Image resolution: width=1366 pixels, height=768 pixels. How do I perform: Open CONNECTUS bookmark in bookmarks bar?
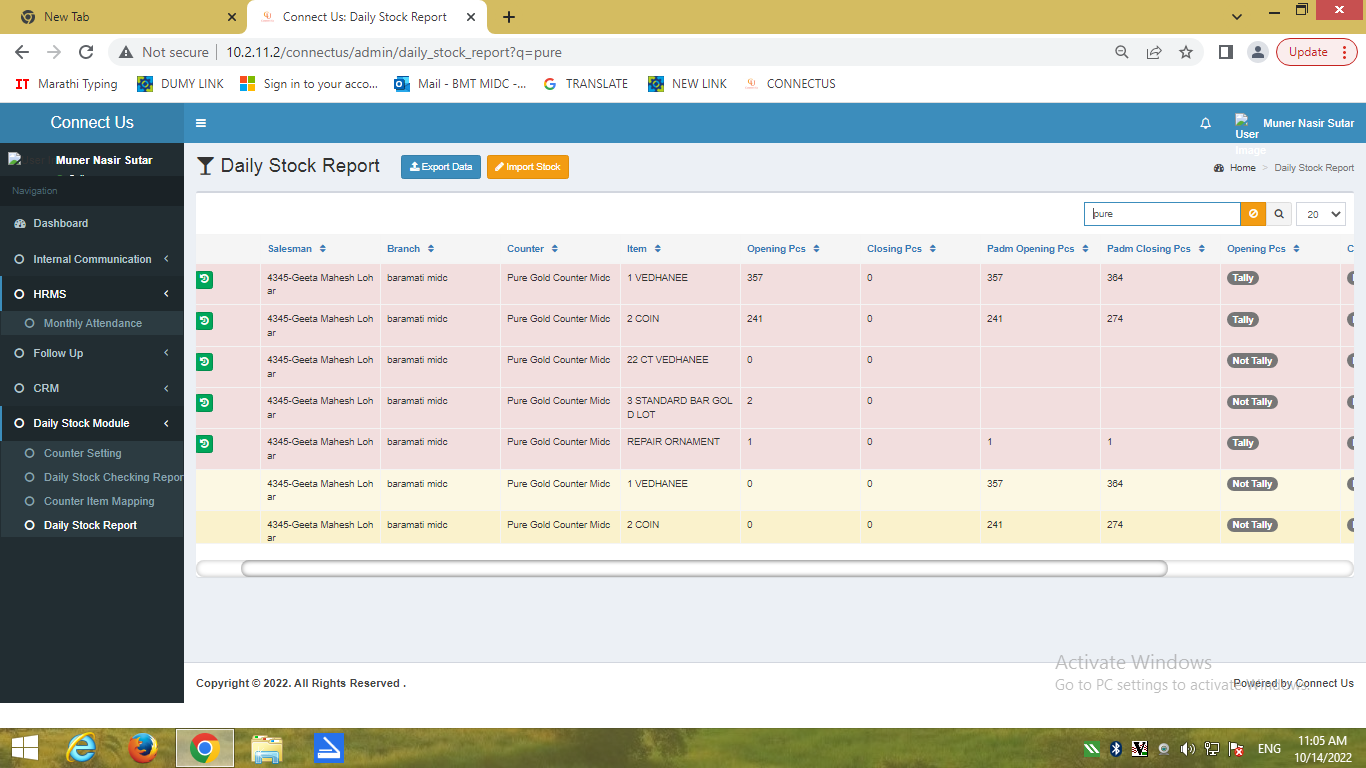(790, 84)
